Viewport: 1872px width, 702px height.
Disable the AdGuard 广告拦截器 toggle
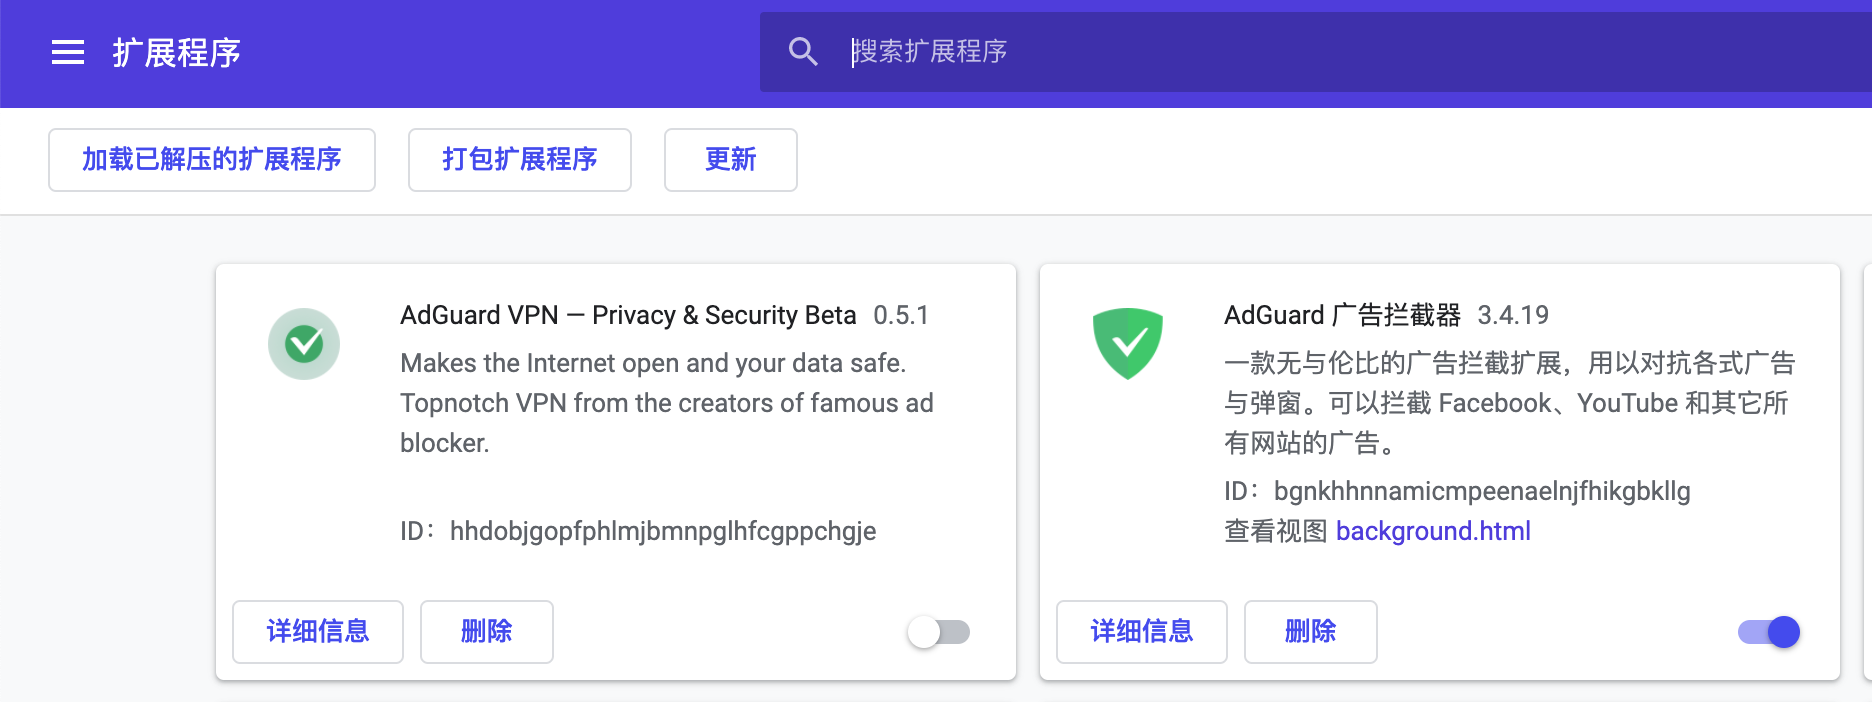(1769, 632)
